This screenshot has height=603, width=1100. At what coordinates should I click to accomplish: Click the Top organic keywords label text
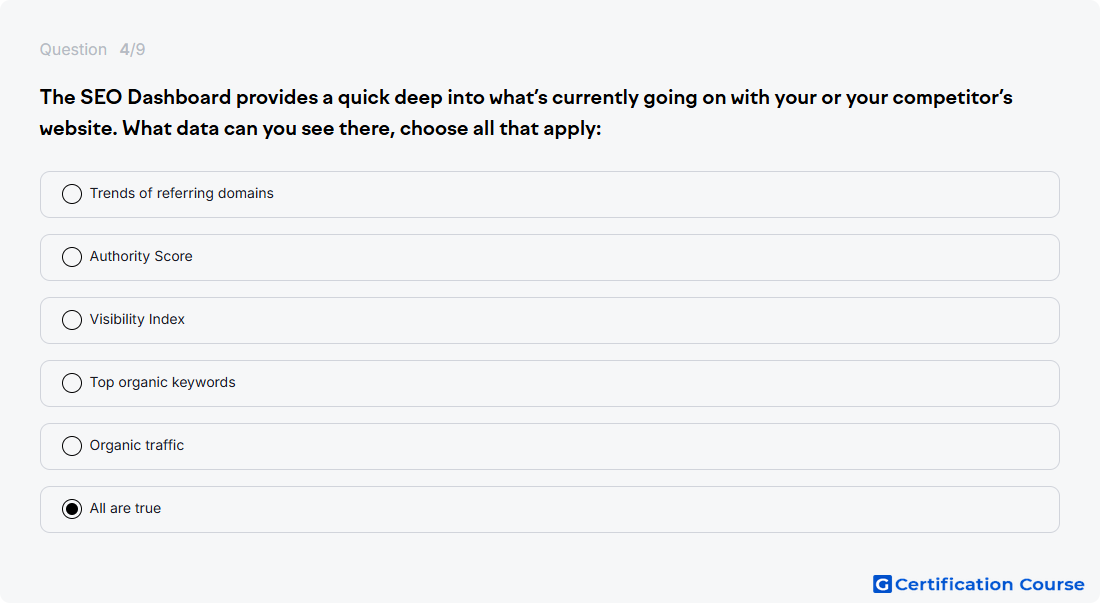pos(163,383)
